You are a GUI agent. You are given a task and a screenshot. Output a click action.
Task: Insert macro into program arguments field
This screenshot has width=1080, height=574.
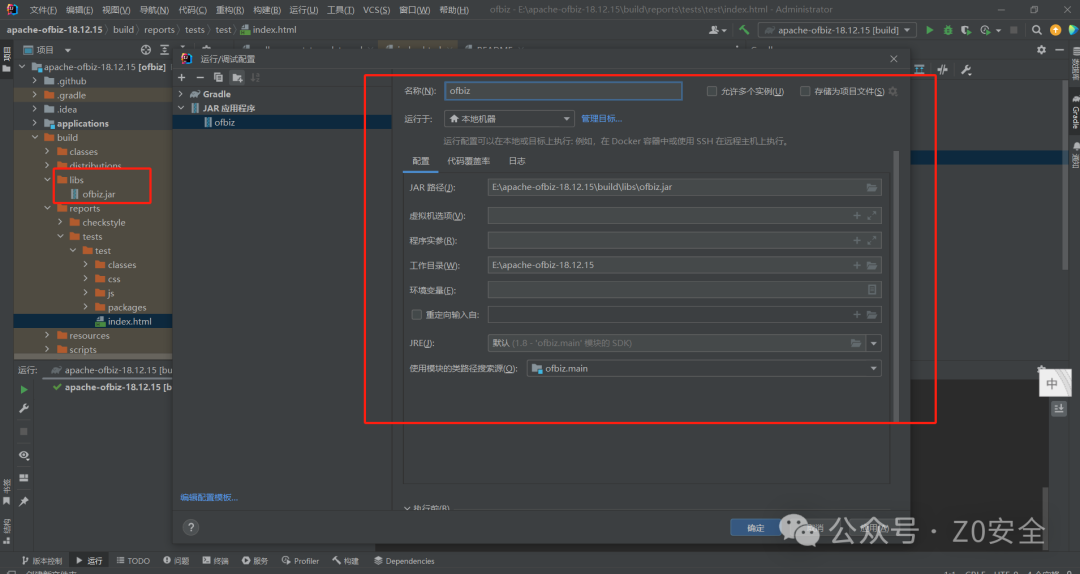click(857, 240)
